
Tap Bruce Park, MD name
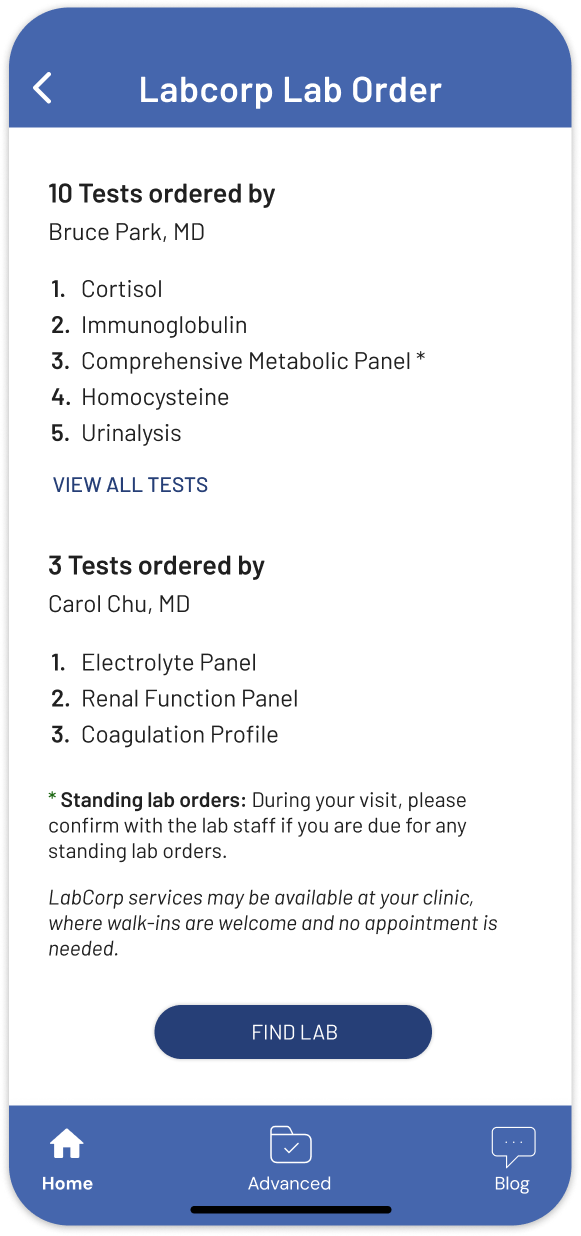point(127,233)
